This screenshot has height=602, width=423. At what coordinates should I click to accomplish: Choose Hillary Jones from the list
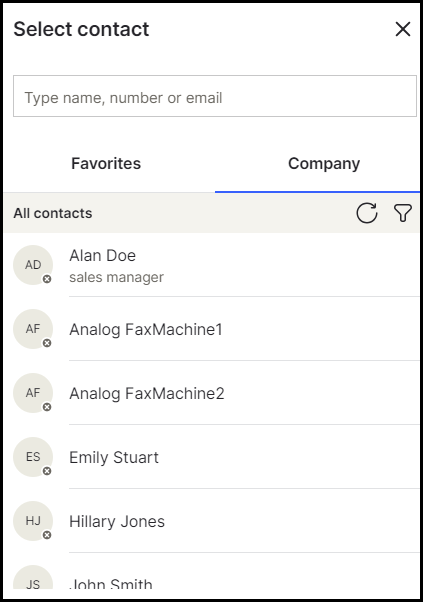coord(212,521)
